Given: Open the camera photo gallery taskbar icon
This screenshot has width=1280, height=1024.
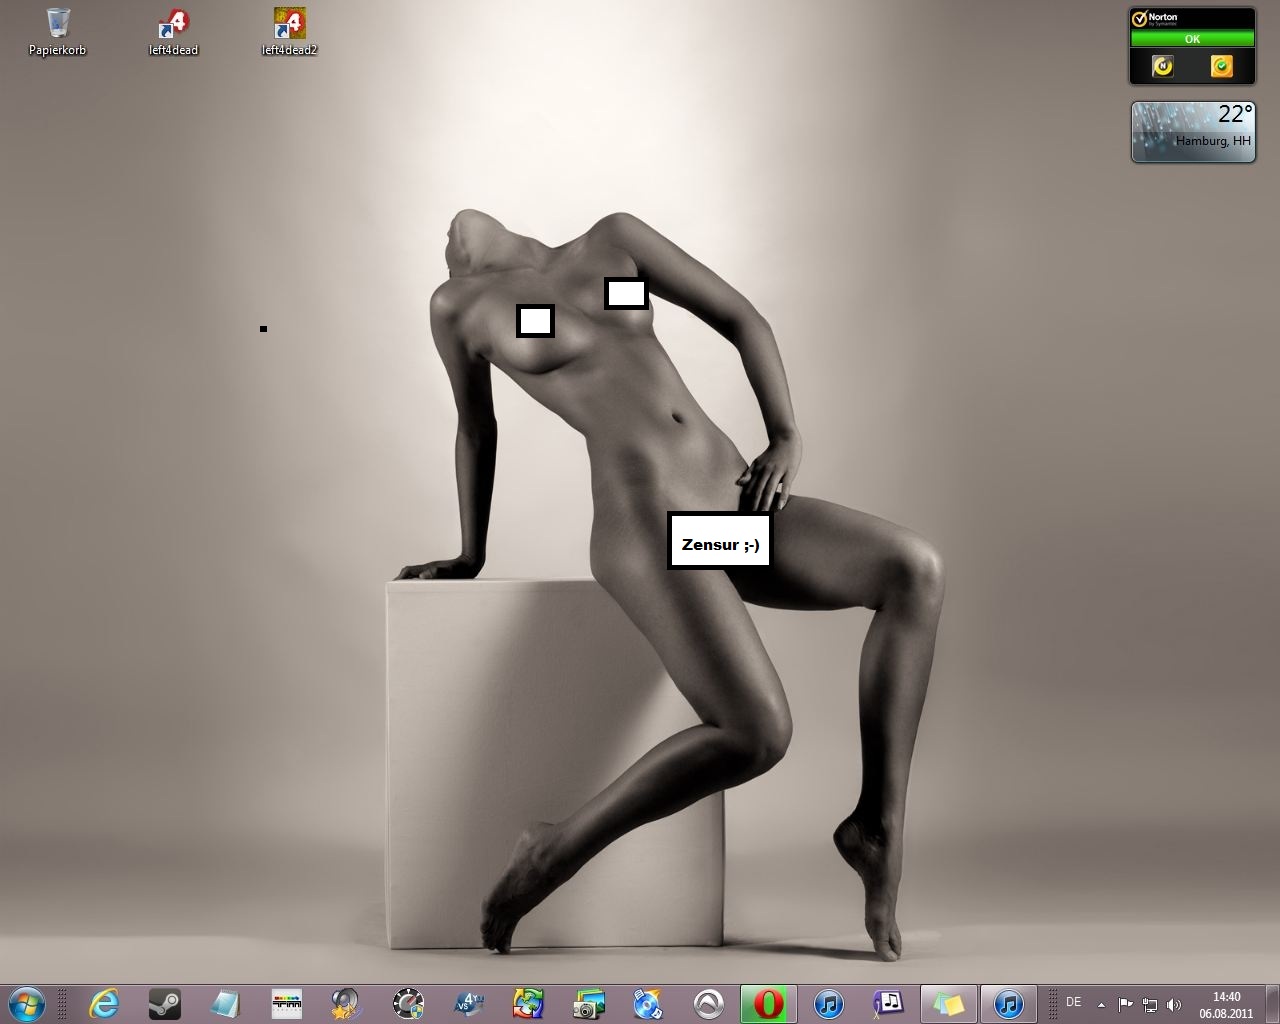Looking at the screenshot, I should (588, 1003).
